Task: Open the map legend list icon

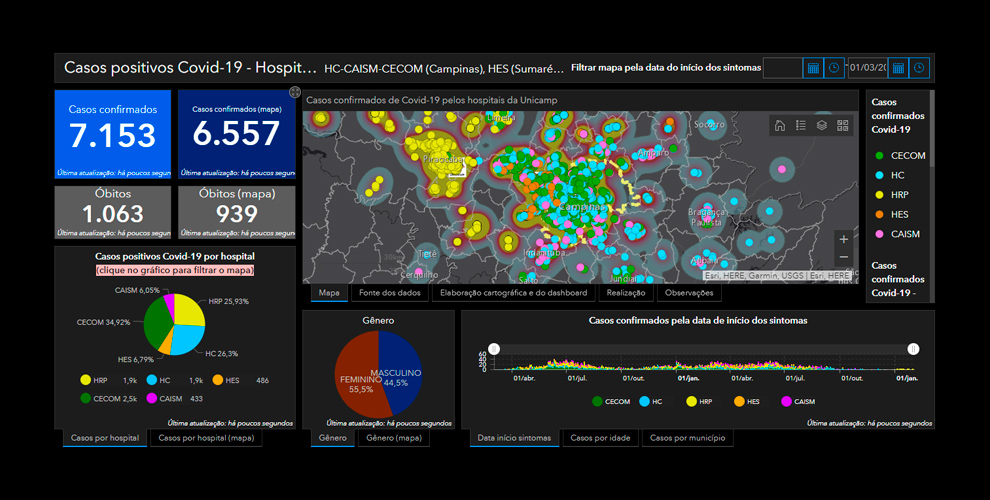Action: pos(800,125)
